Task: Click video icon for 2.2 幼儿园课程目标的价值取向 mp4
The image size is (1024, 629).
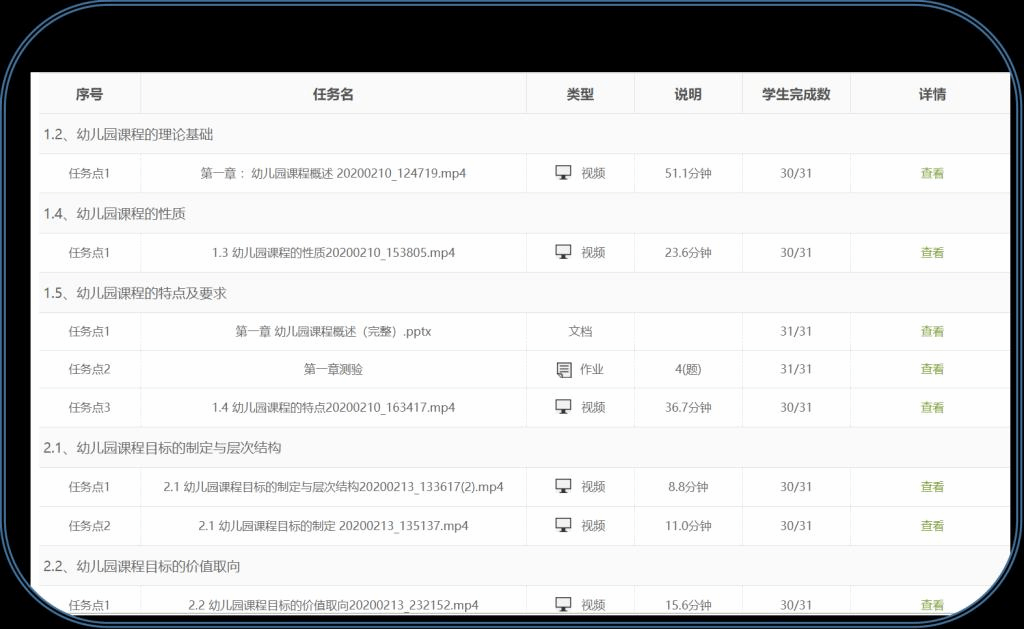Action: click(563, 605)
